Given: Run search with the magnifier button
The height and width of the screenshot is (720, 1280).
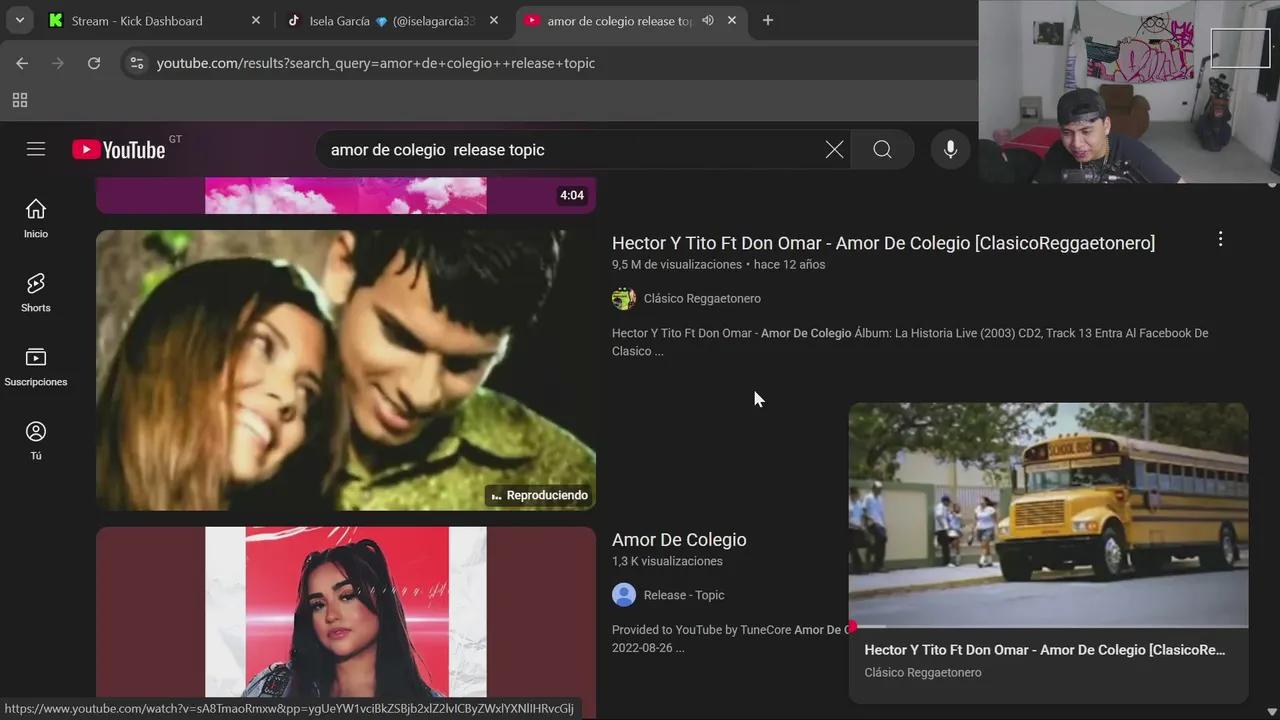Looking at the screenshot, I should pos(882,149).
